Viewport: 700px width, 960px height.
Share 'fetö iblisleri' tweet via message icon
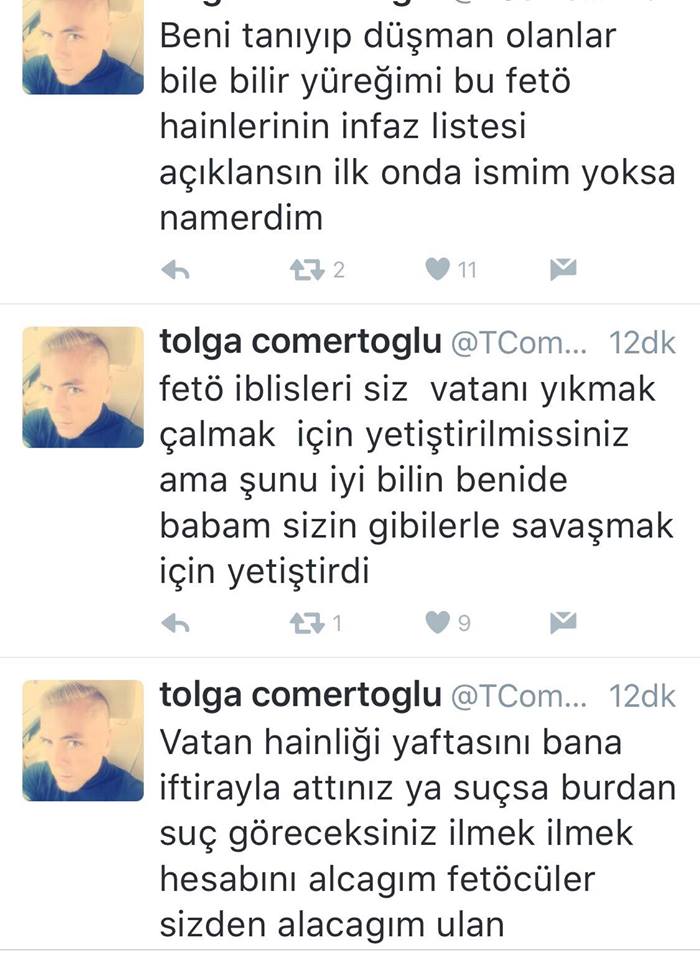[563, 623]
